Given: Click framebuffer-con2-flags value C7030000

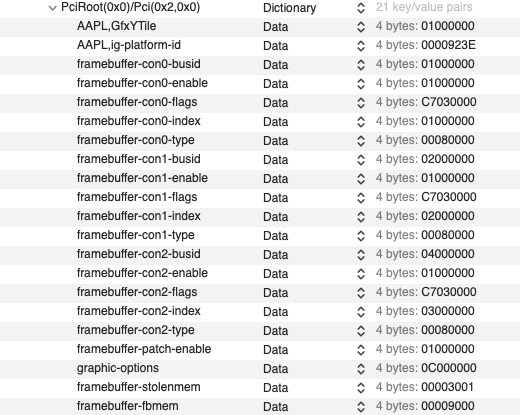Looking at the screenshot, I should pos(449,292).
